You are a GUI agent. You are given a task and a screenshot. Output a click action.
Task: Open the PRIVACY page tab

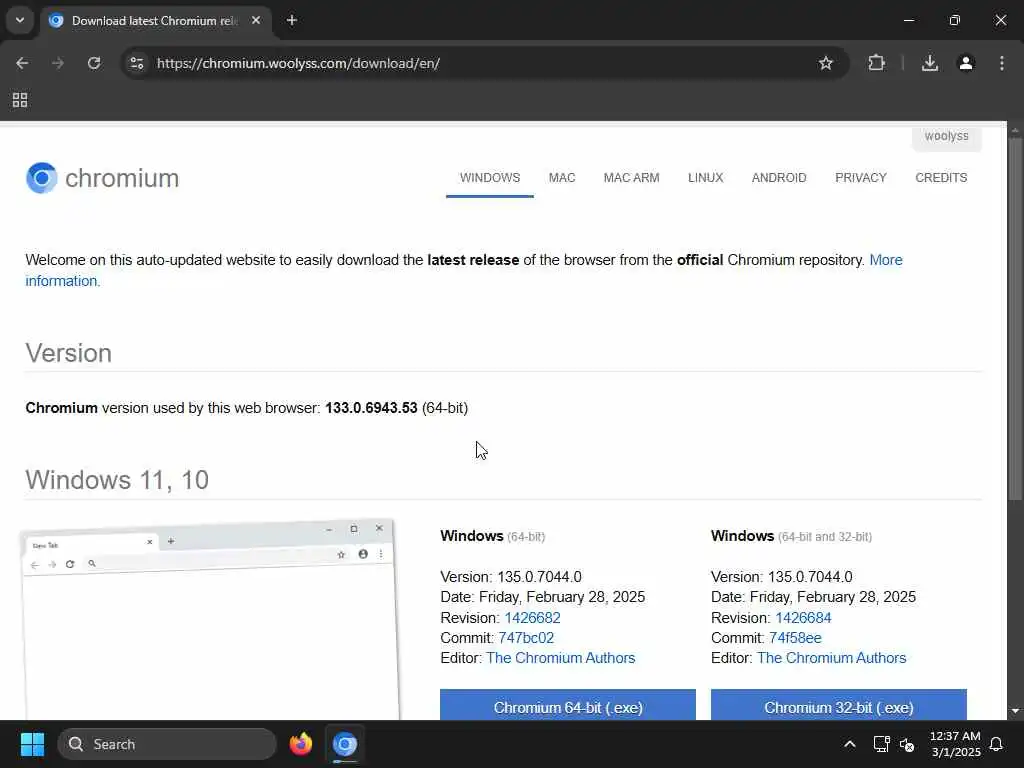861,178
